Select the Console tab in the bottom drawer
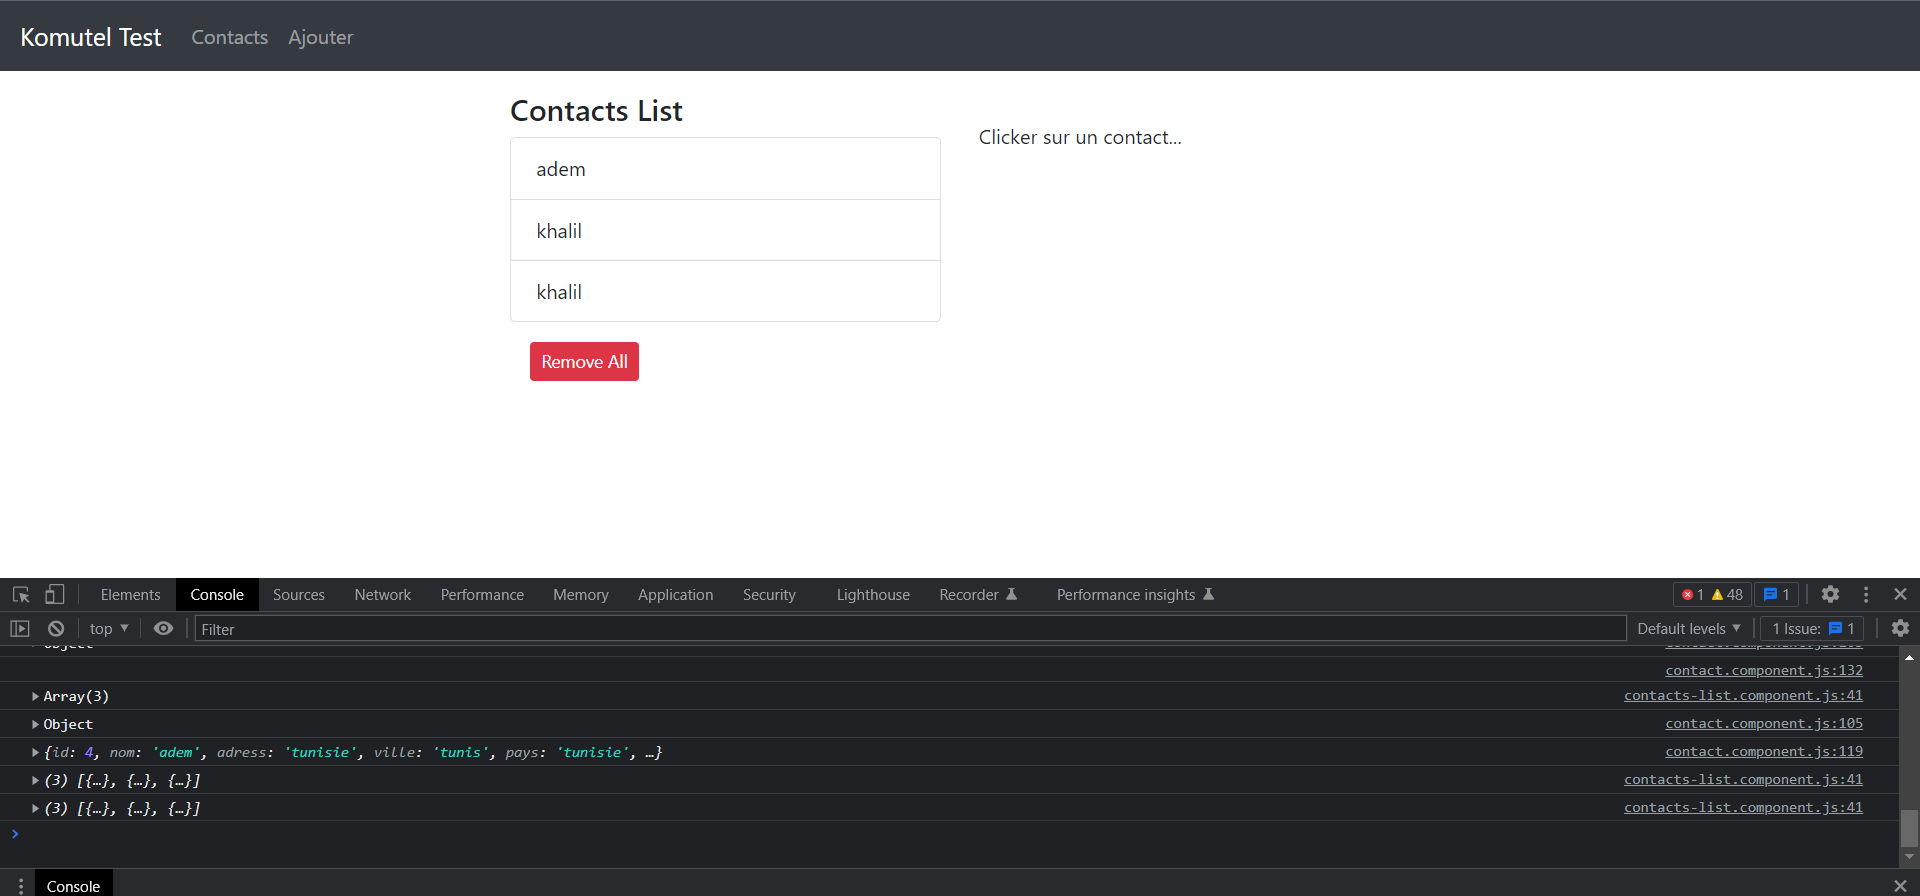This screenshot has width=1920, height=896. tap(73, 886)
